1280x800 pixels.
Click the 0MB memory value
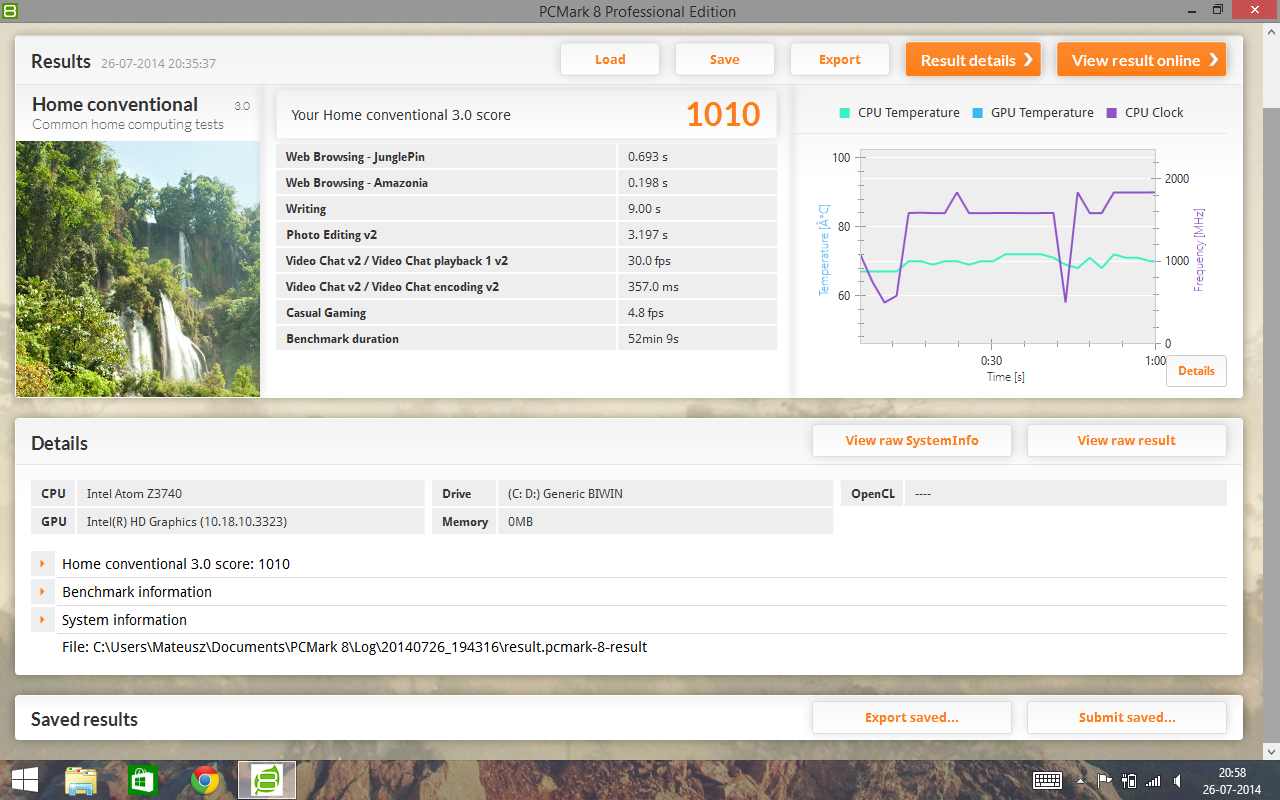click(x=520, y=521)
